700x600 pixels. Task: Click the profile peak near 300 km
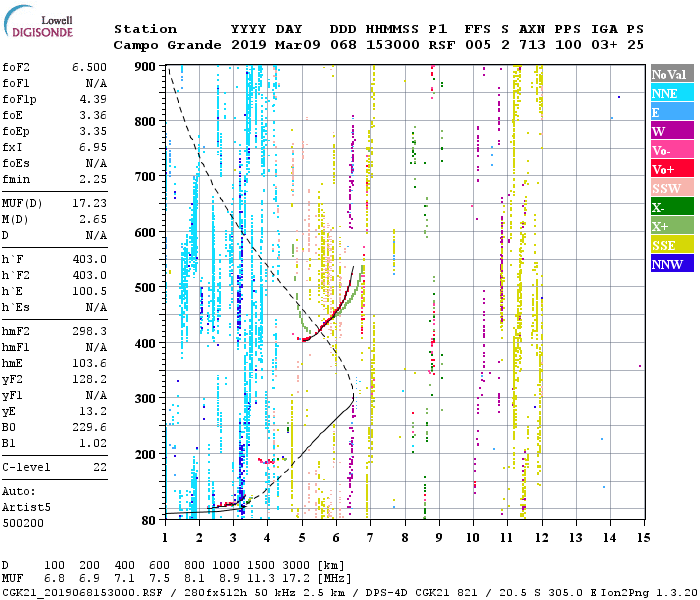click(353, 397)
